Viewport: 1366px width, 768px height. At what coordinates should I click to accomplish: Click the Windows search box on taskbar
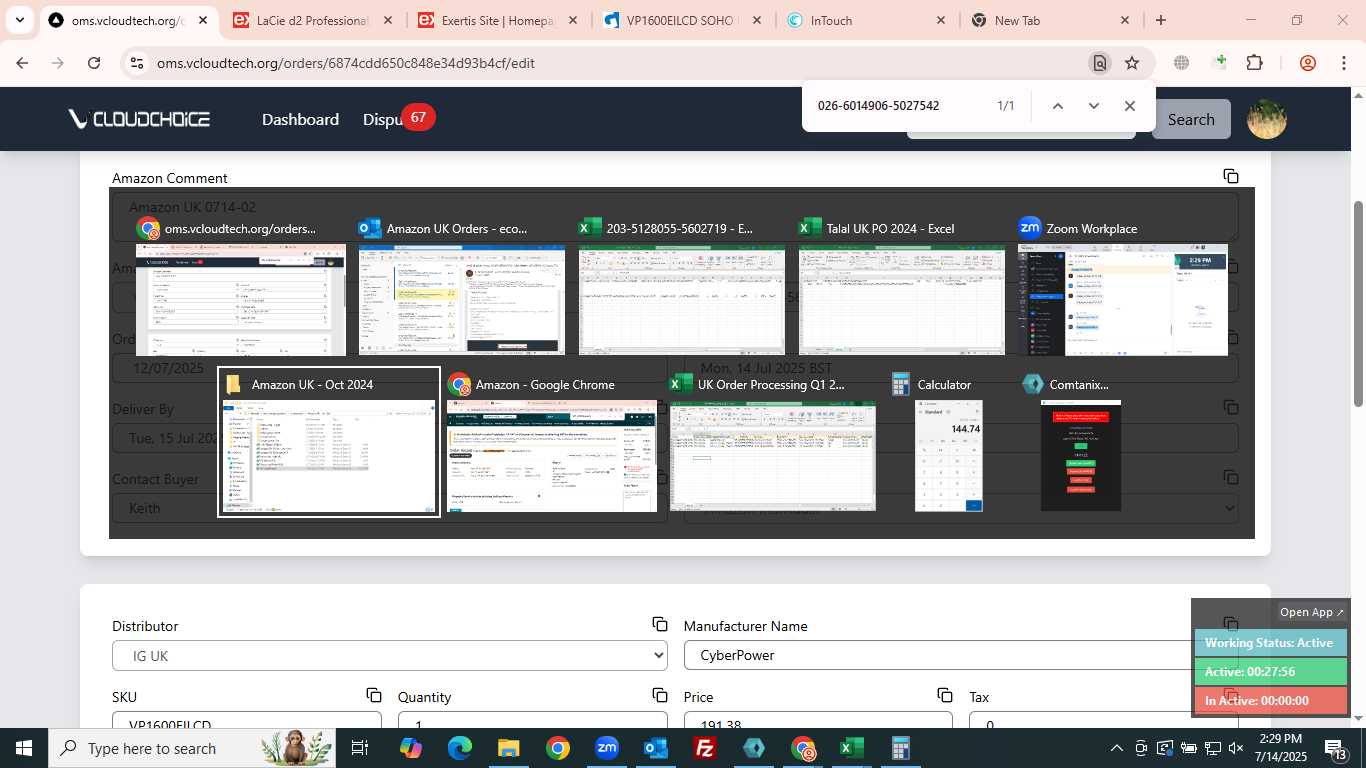[x=192, y=748]
